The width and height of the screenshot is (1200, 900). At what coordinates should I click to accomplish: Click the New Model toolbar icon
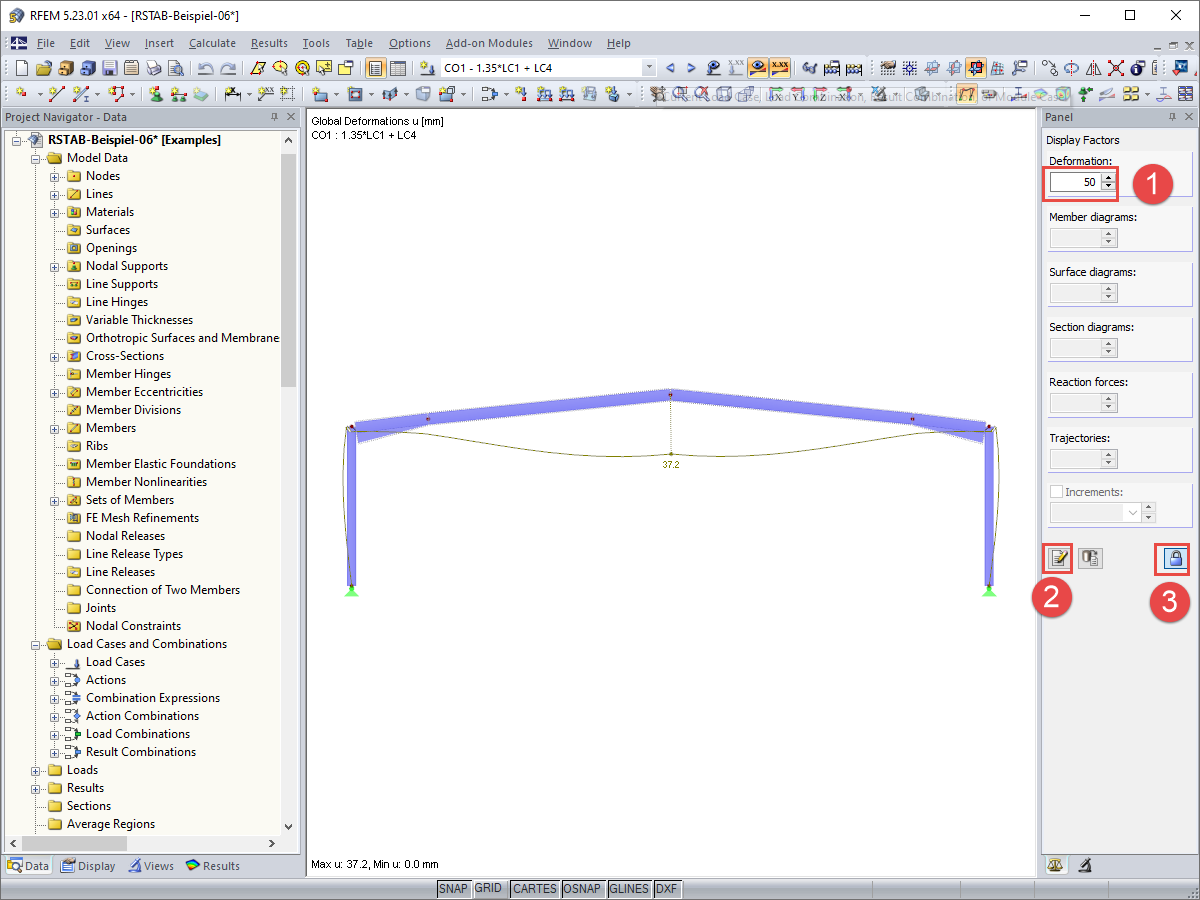tap(21, 68)
